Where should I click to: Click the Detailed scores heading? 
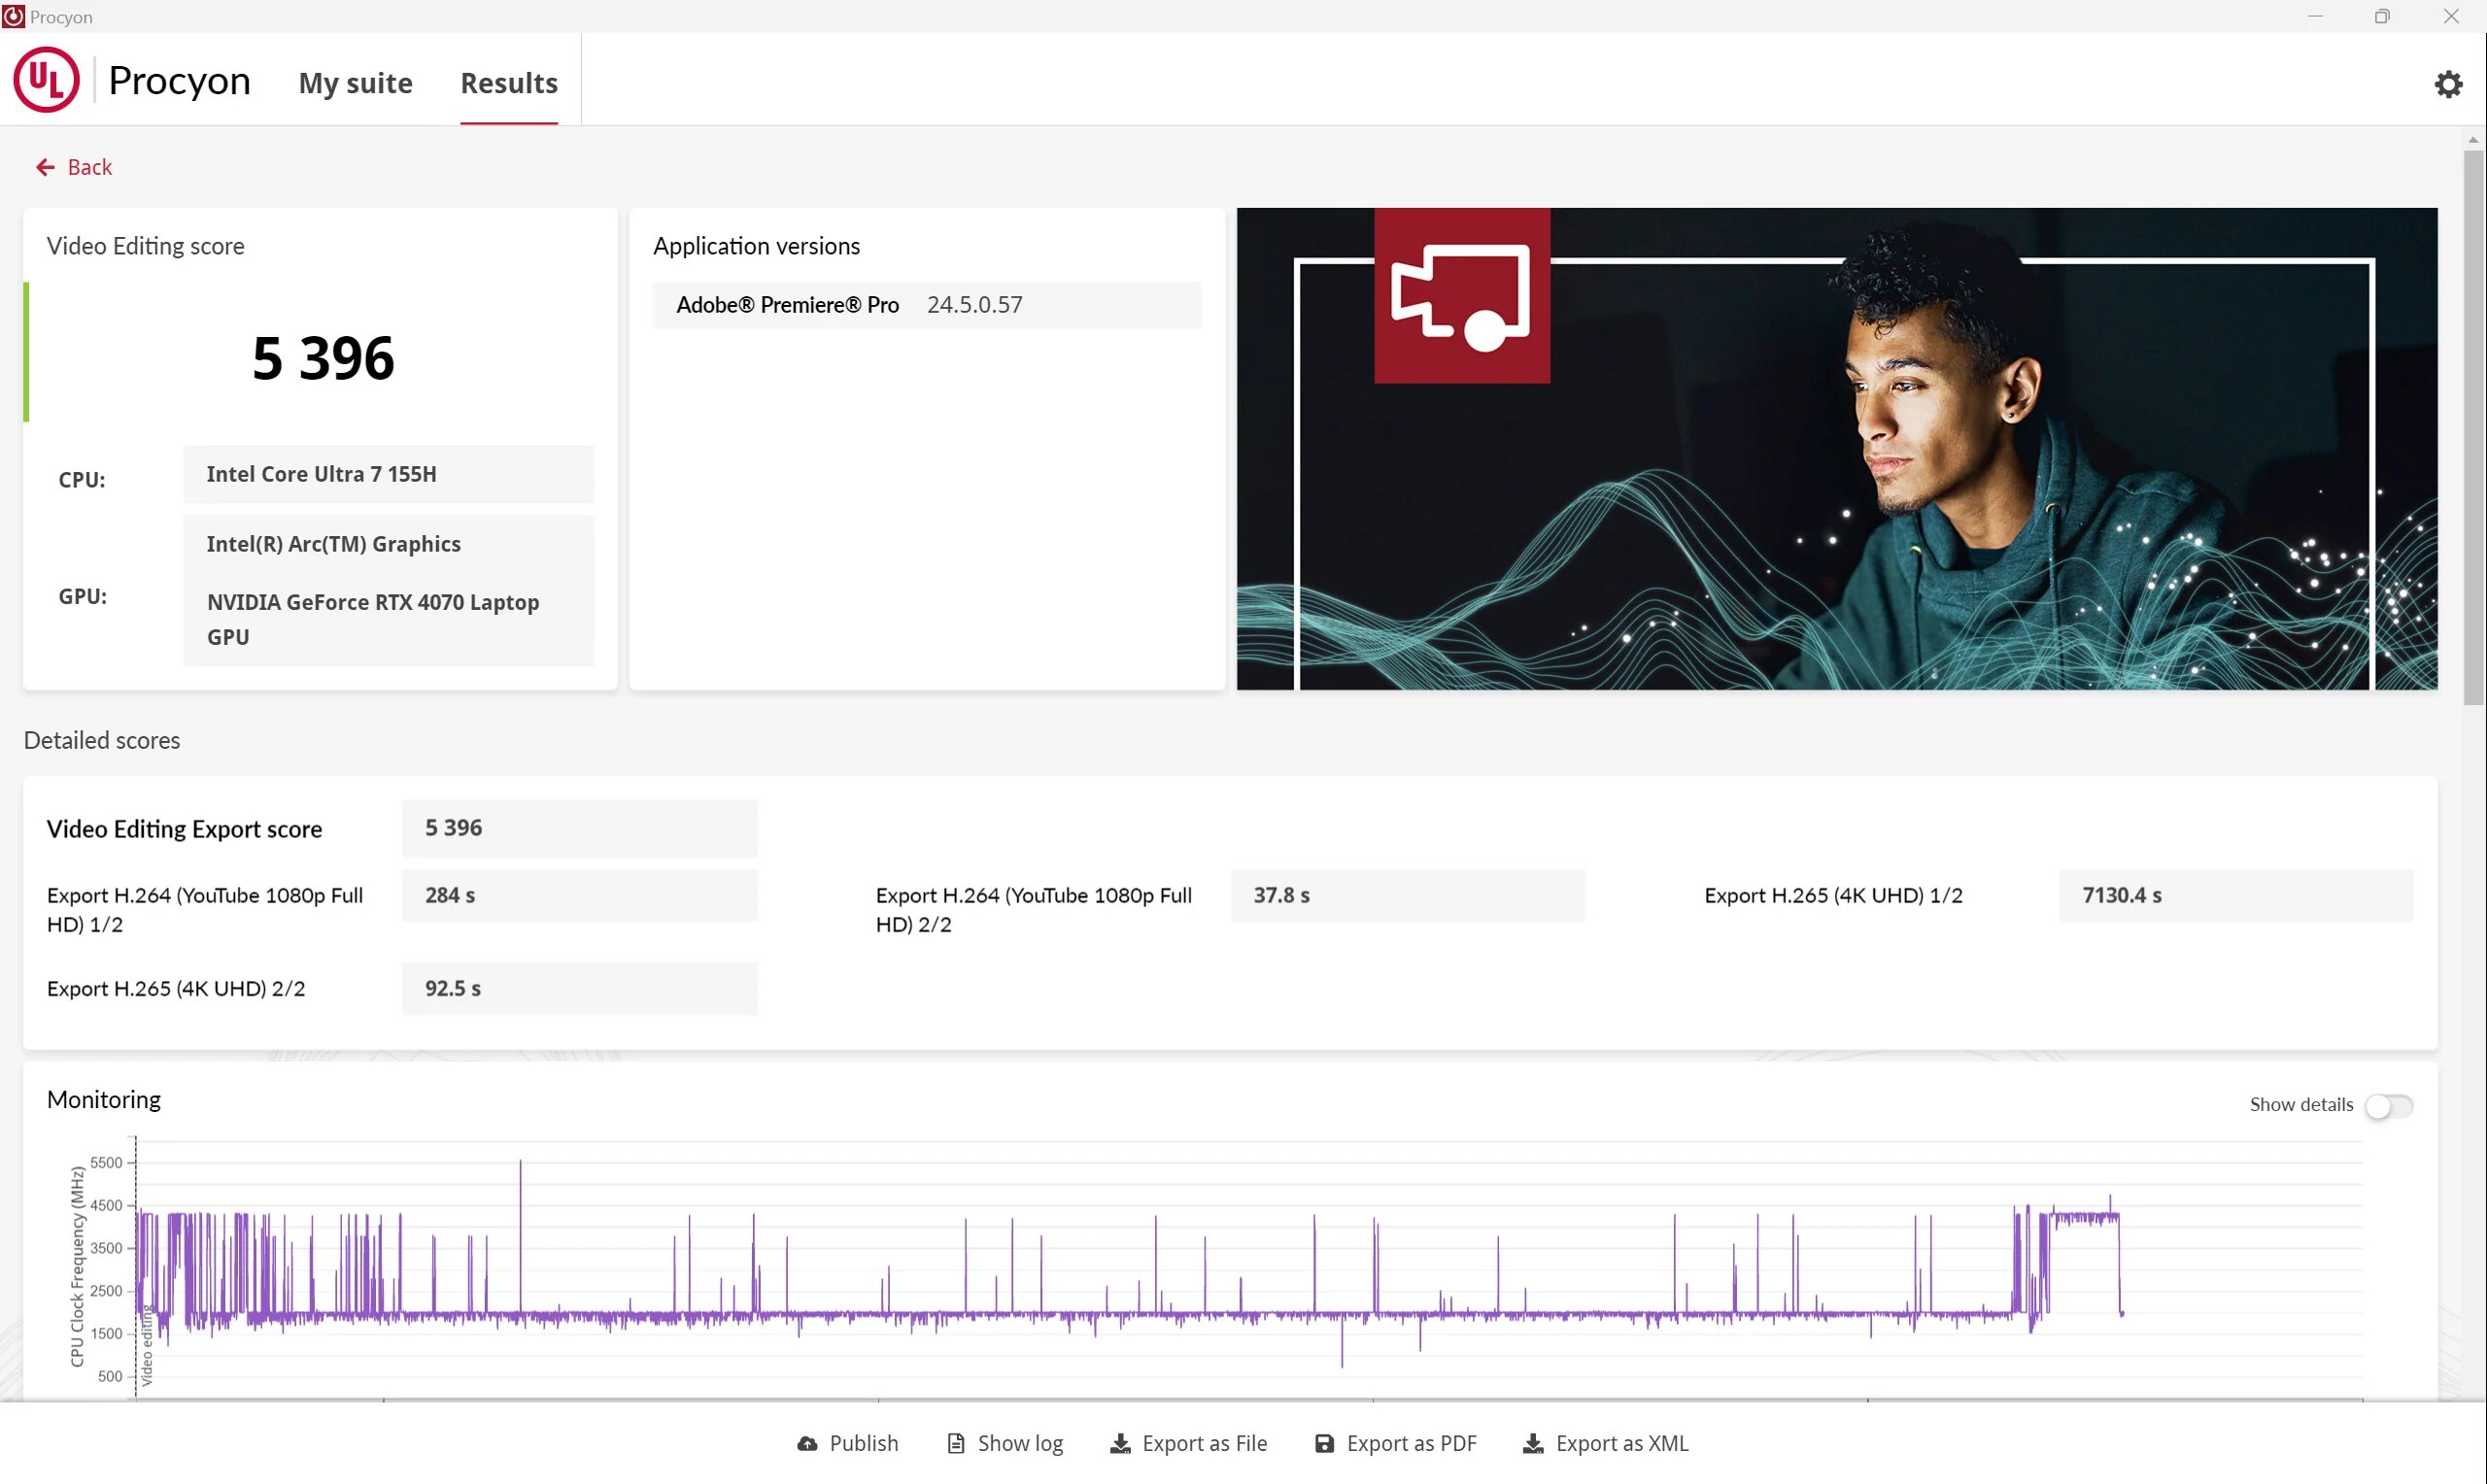(x=102, y=740)
